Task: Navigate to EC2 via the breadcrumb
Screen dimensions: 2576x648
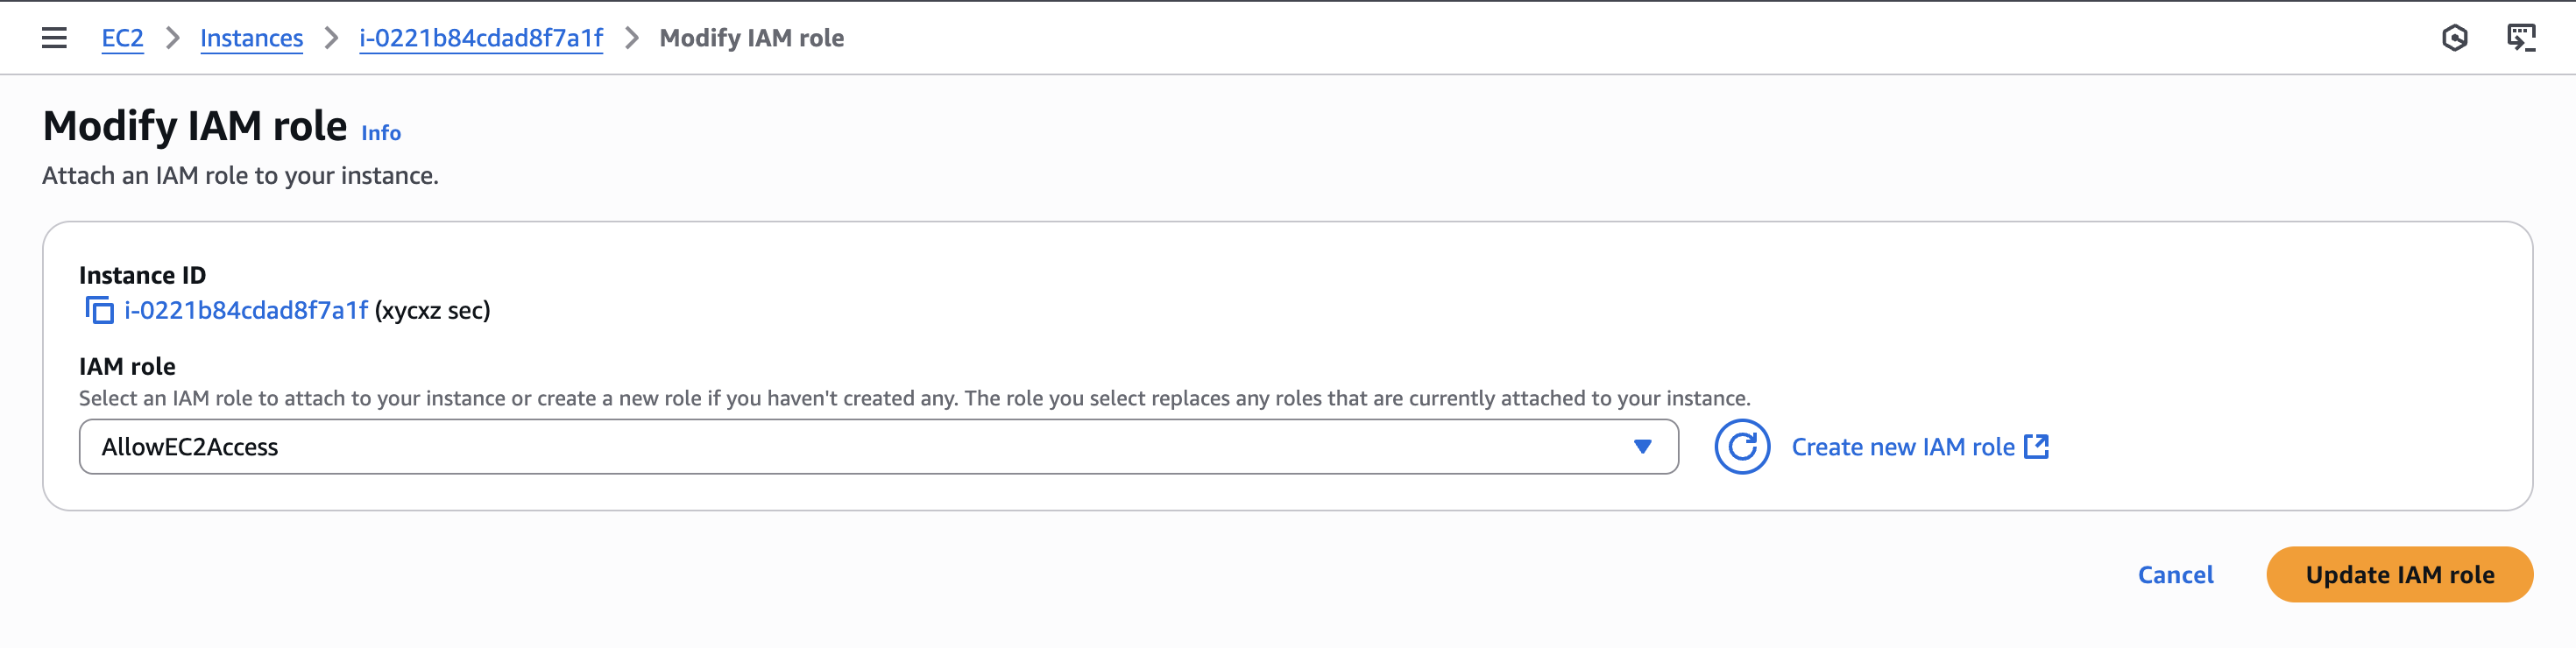Action: tap(122, 37)
